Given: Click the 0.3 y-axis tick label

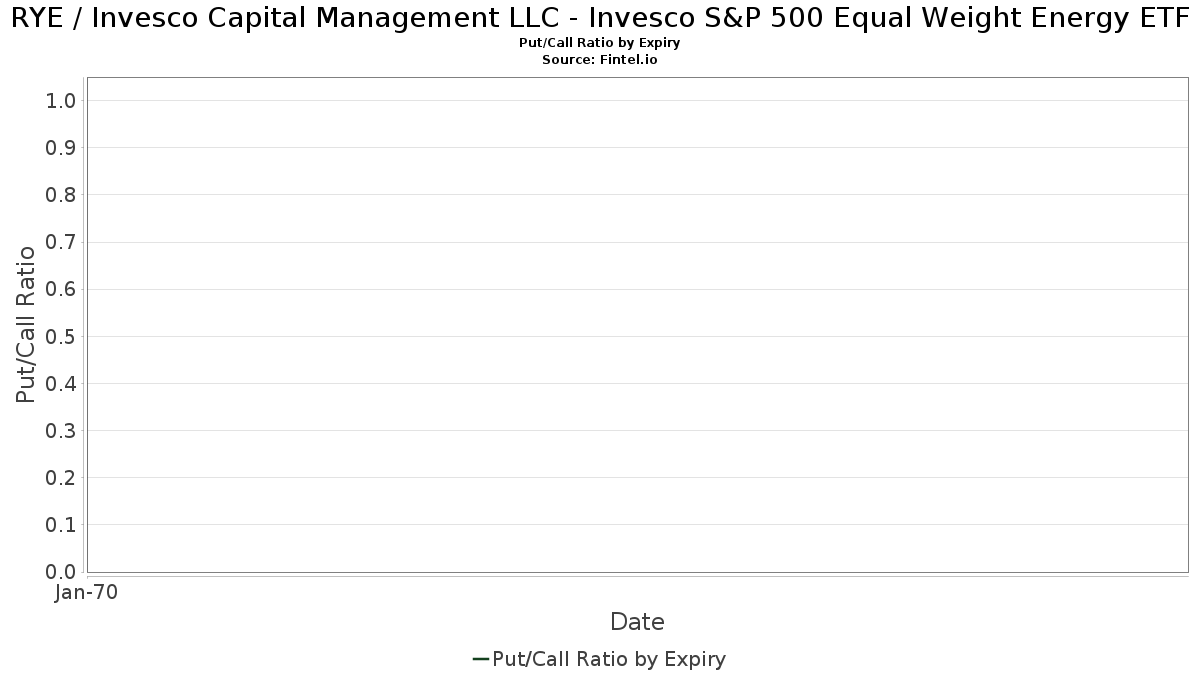Looking at the screenshot, I should click(61, 430).
